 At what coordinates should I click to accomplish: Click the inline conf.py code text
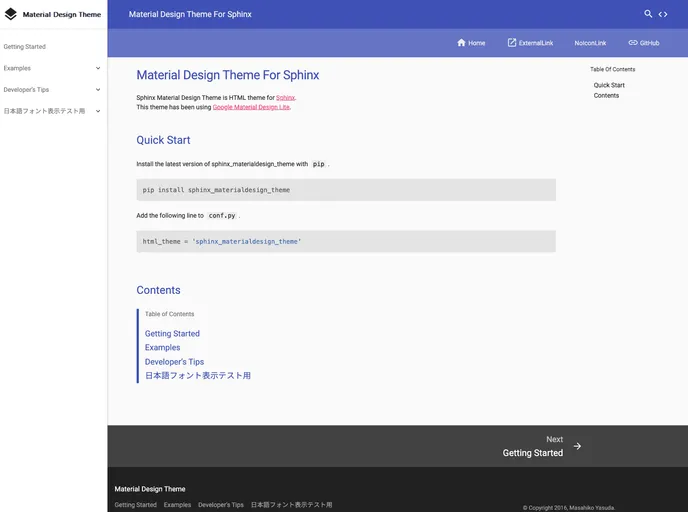point(222,215)
